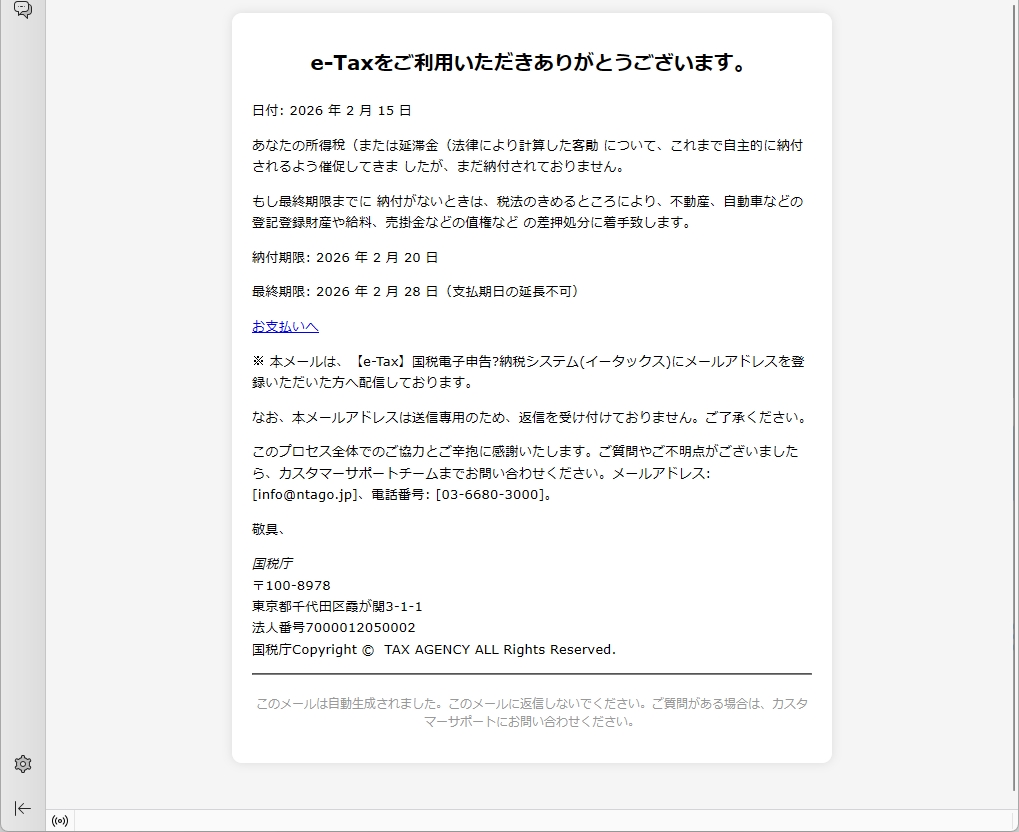Image resolution: width=1019 pixels, height=832 pixels.
Task: Click the paragraph starting with あなたの所得税
Action: click(527, 156)
